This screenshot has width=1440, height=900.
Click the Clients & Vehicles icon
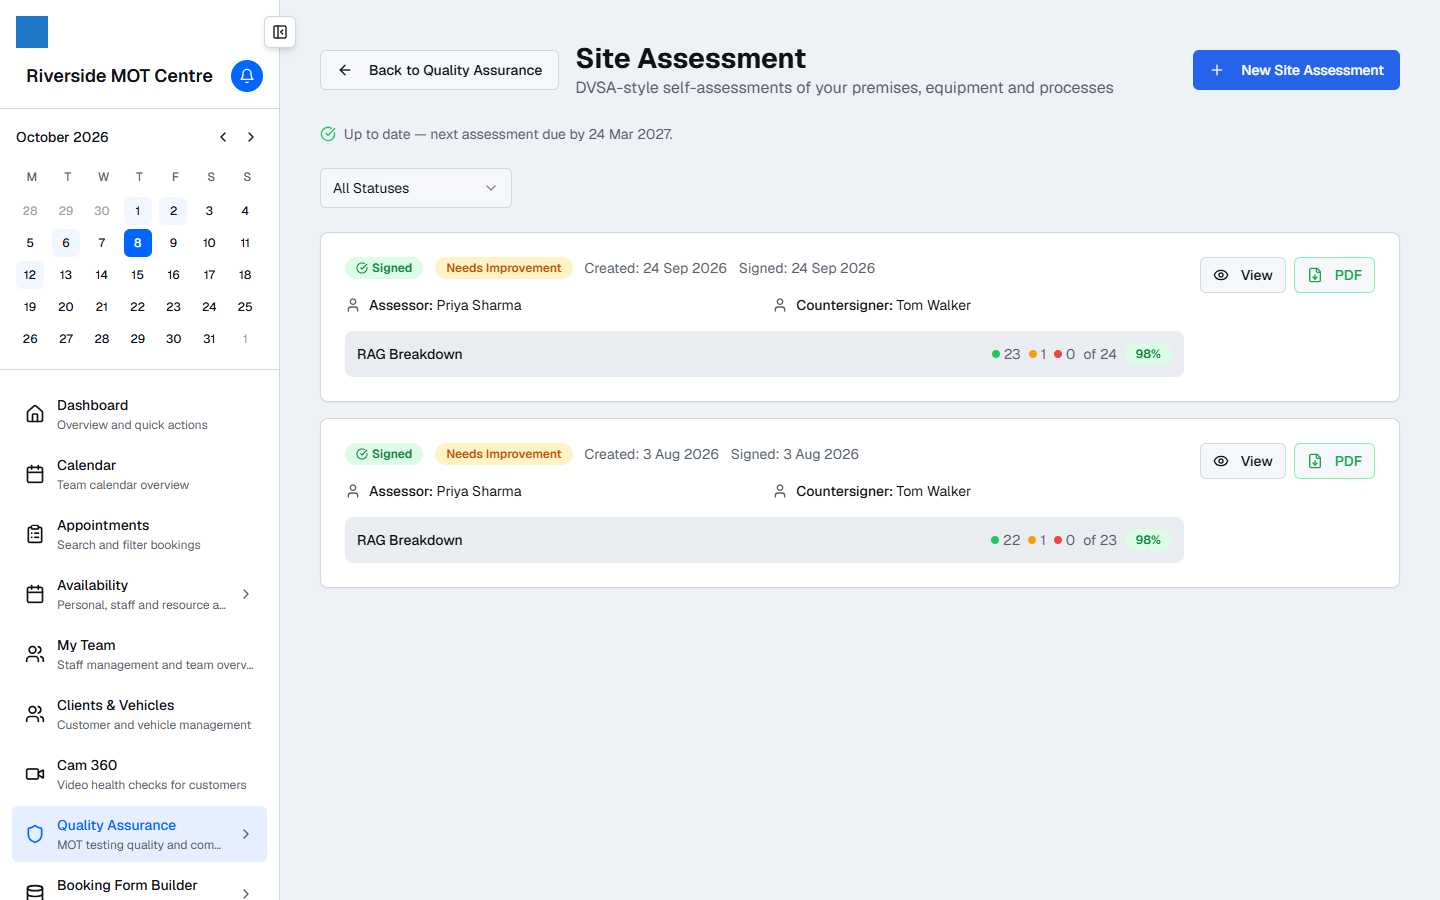click(x=35, y=714)
